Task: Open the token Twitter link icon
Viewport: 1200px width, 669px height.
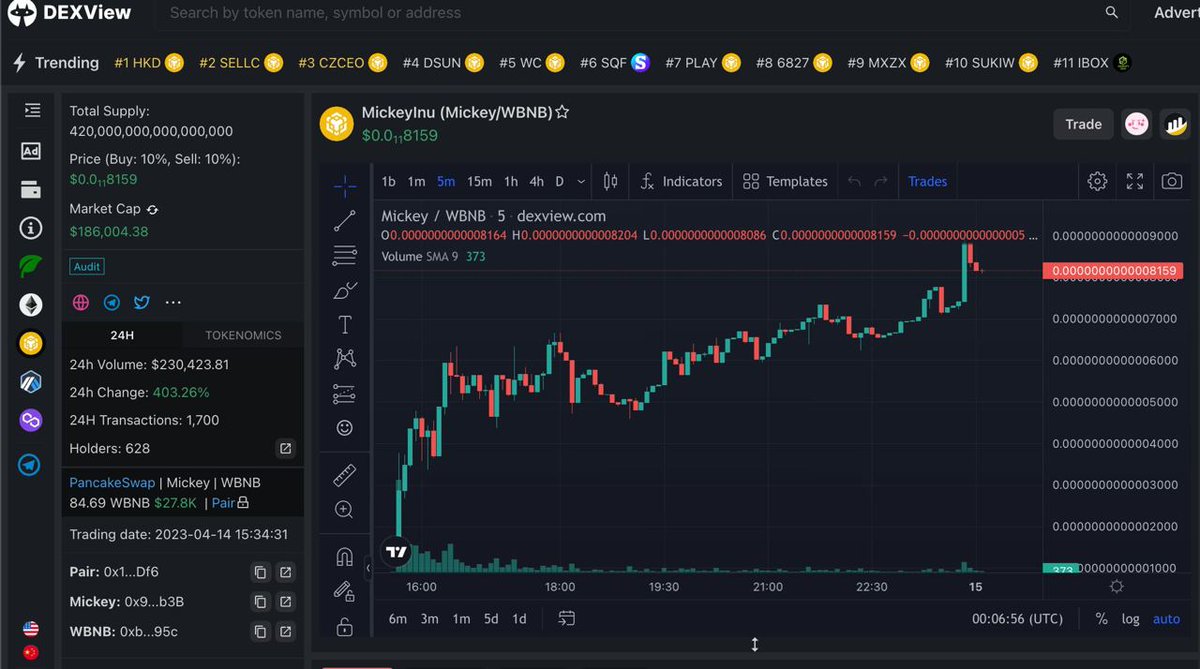Action: 142,302
